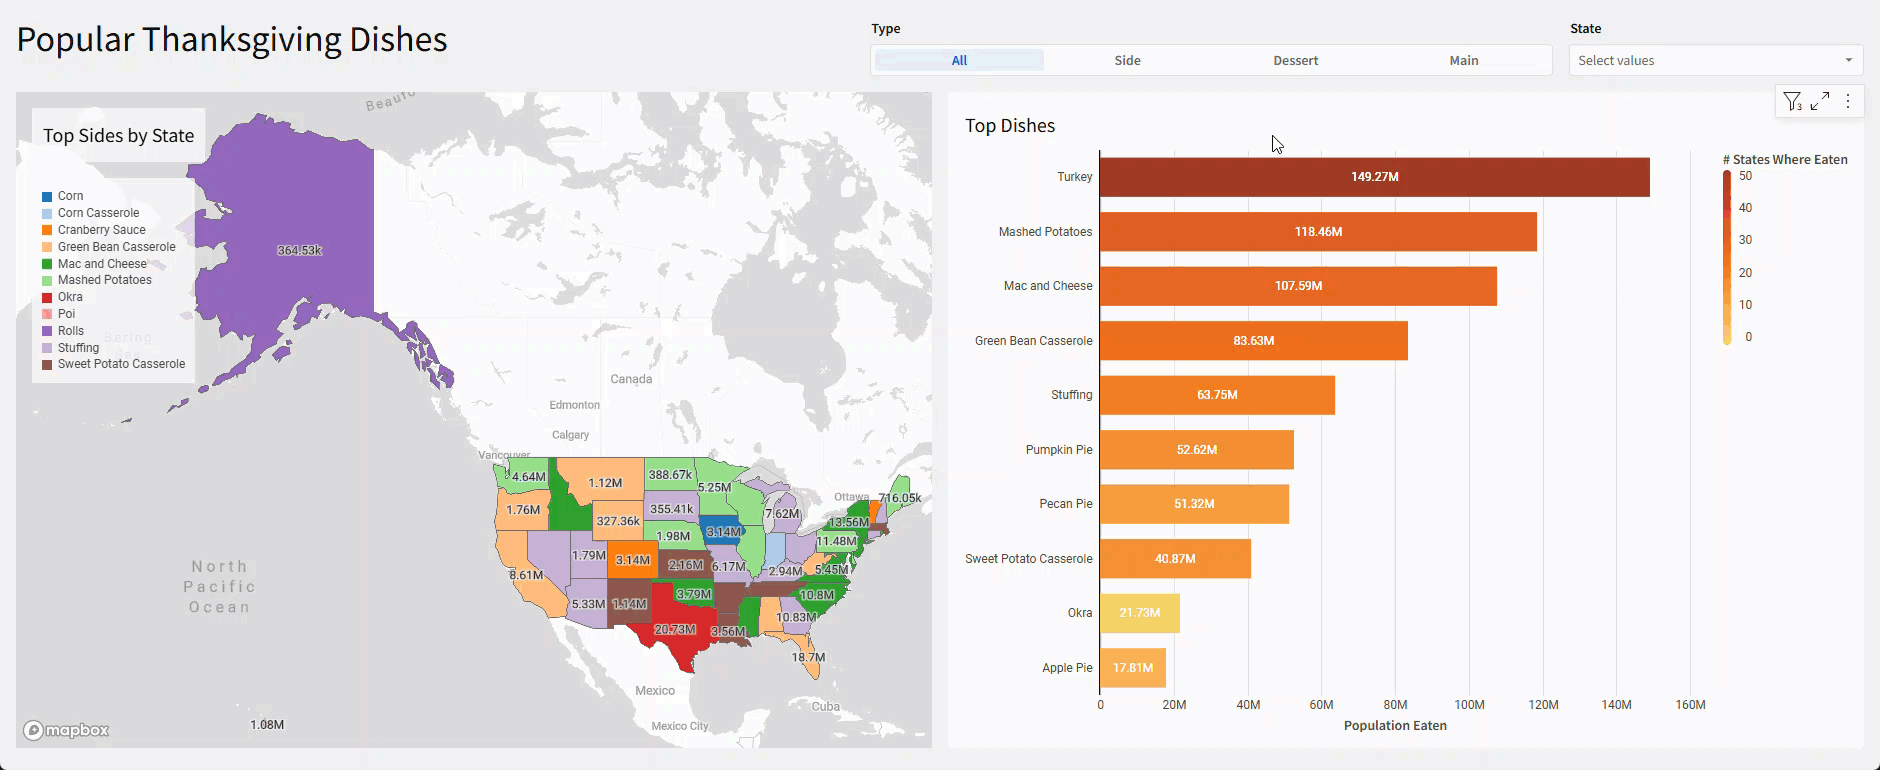Open the Top Dishes filter icon

(1792, 101)
